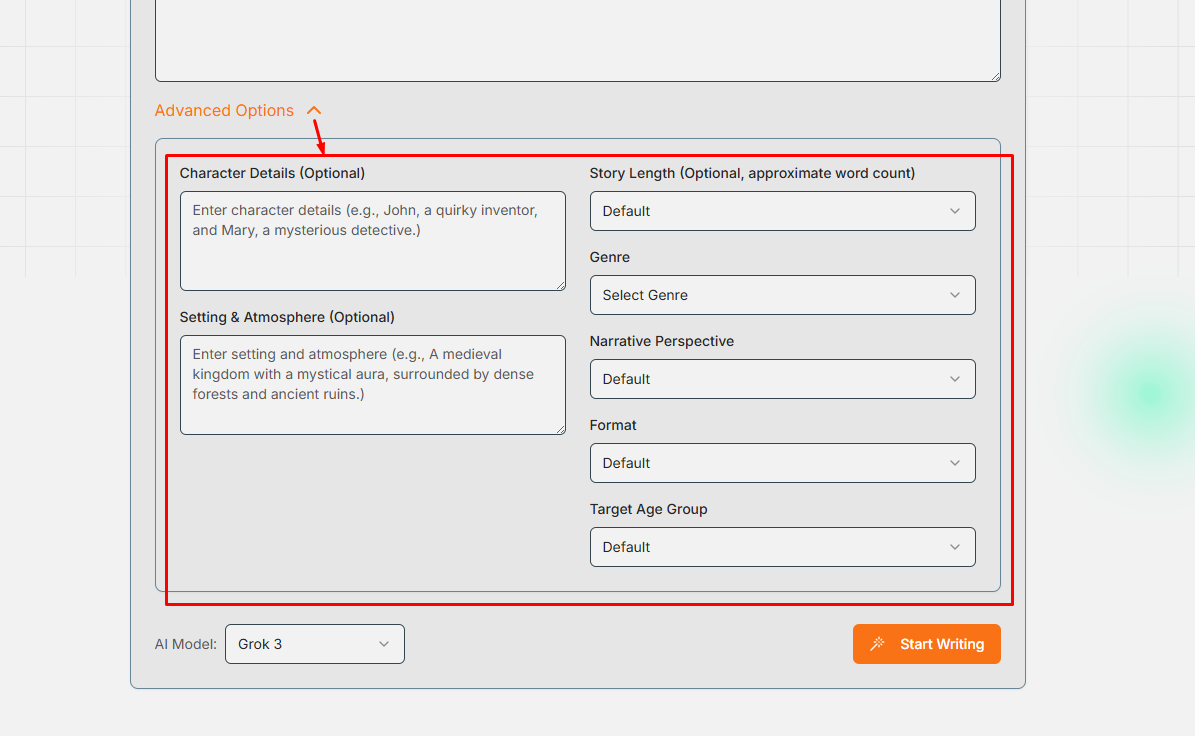
Task: Click the AI Model dropdown chevron arrow
Action: coord(384,644)
